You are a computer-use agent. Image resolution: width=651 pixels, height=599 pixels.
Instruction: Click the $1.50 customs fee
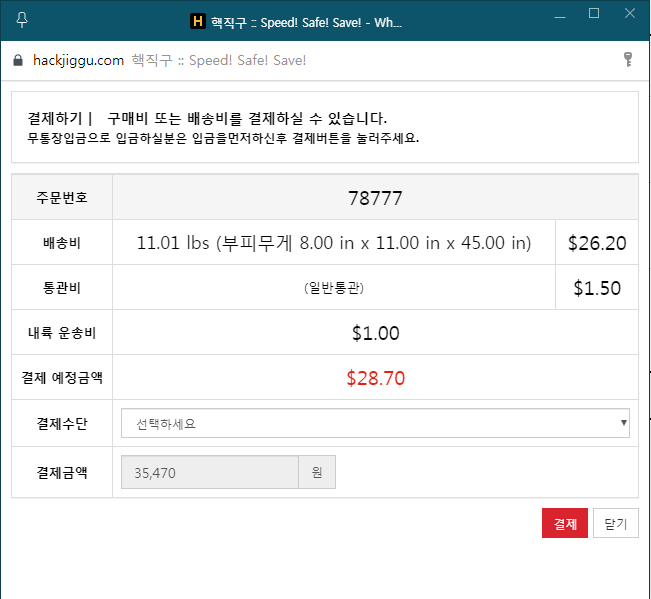pyautogui.click(x=596, y=288)
